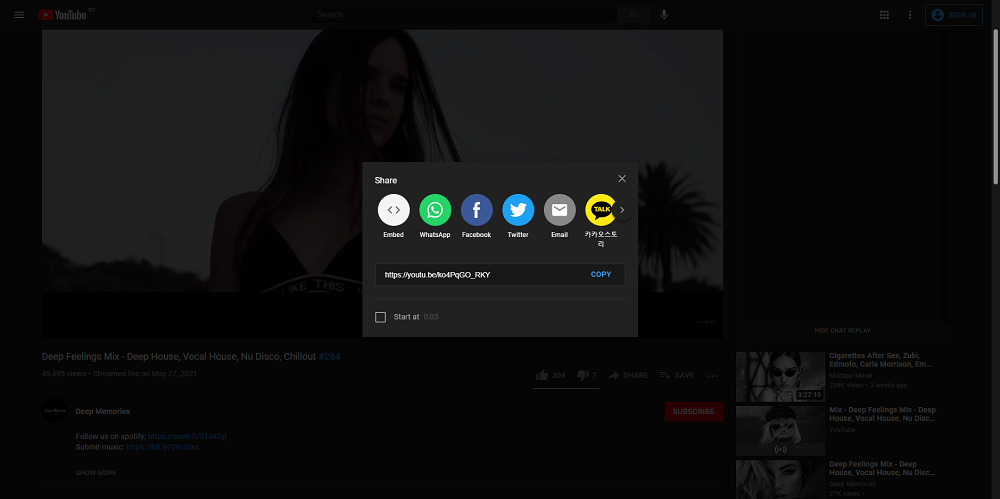Close the Share dialog

tap(622, 179)
